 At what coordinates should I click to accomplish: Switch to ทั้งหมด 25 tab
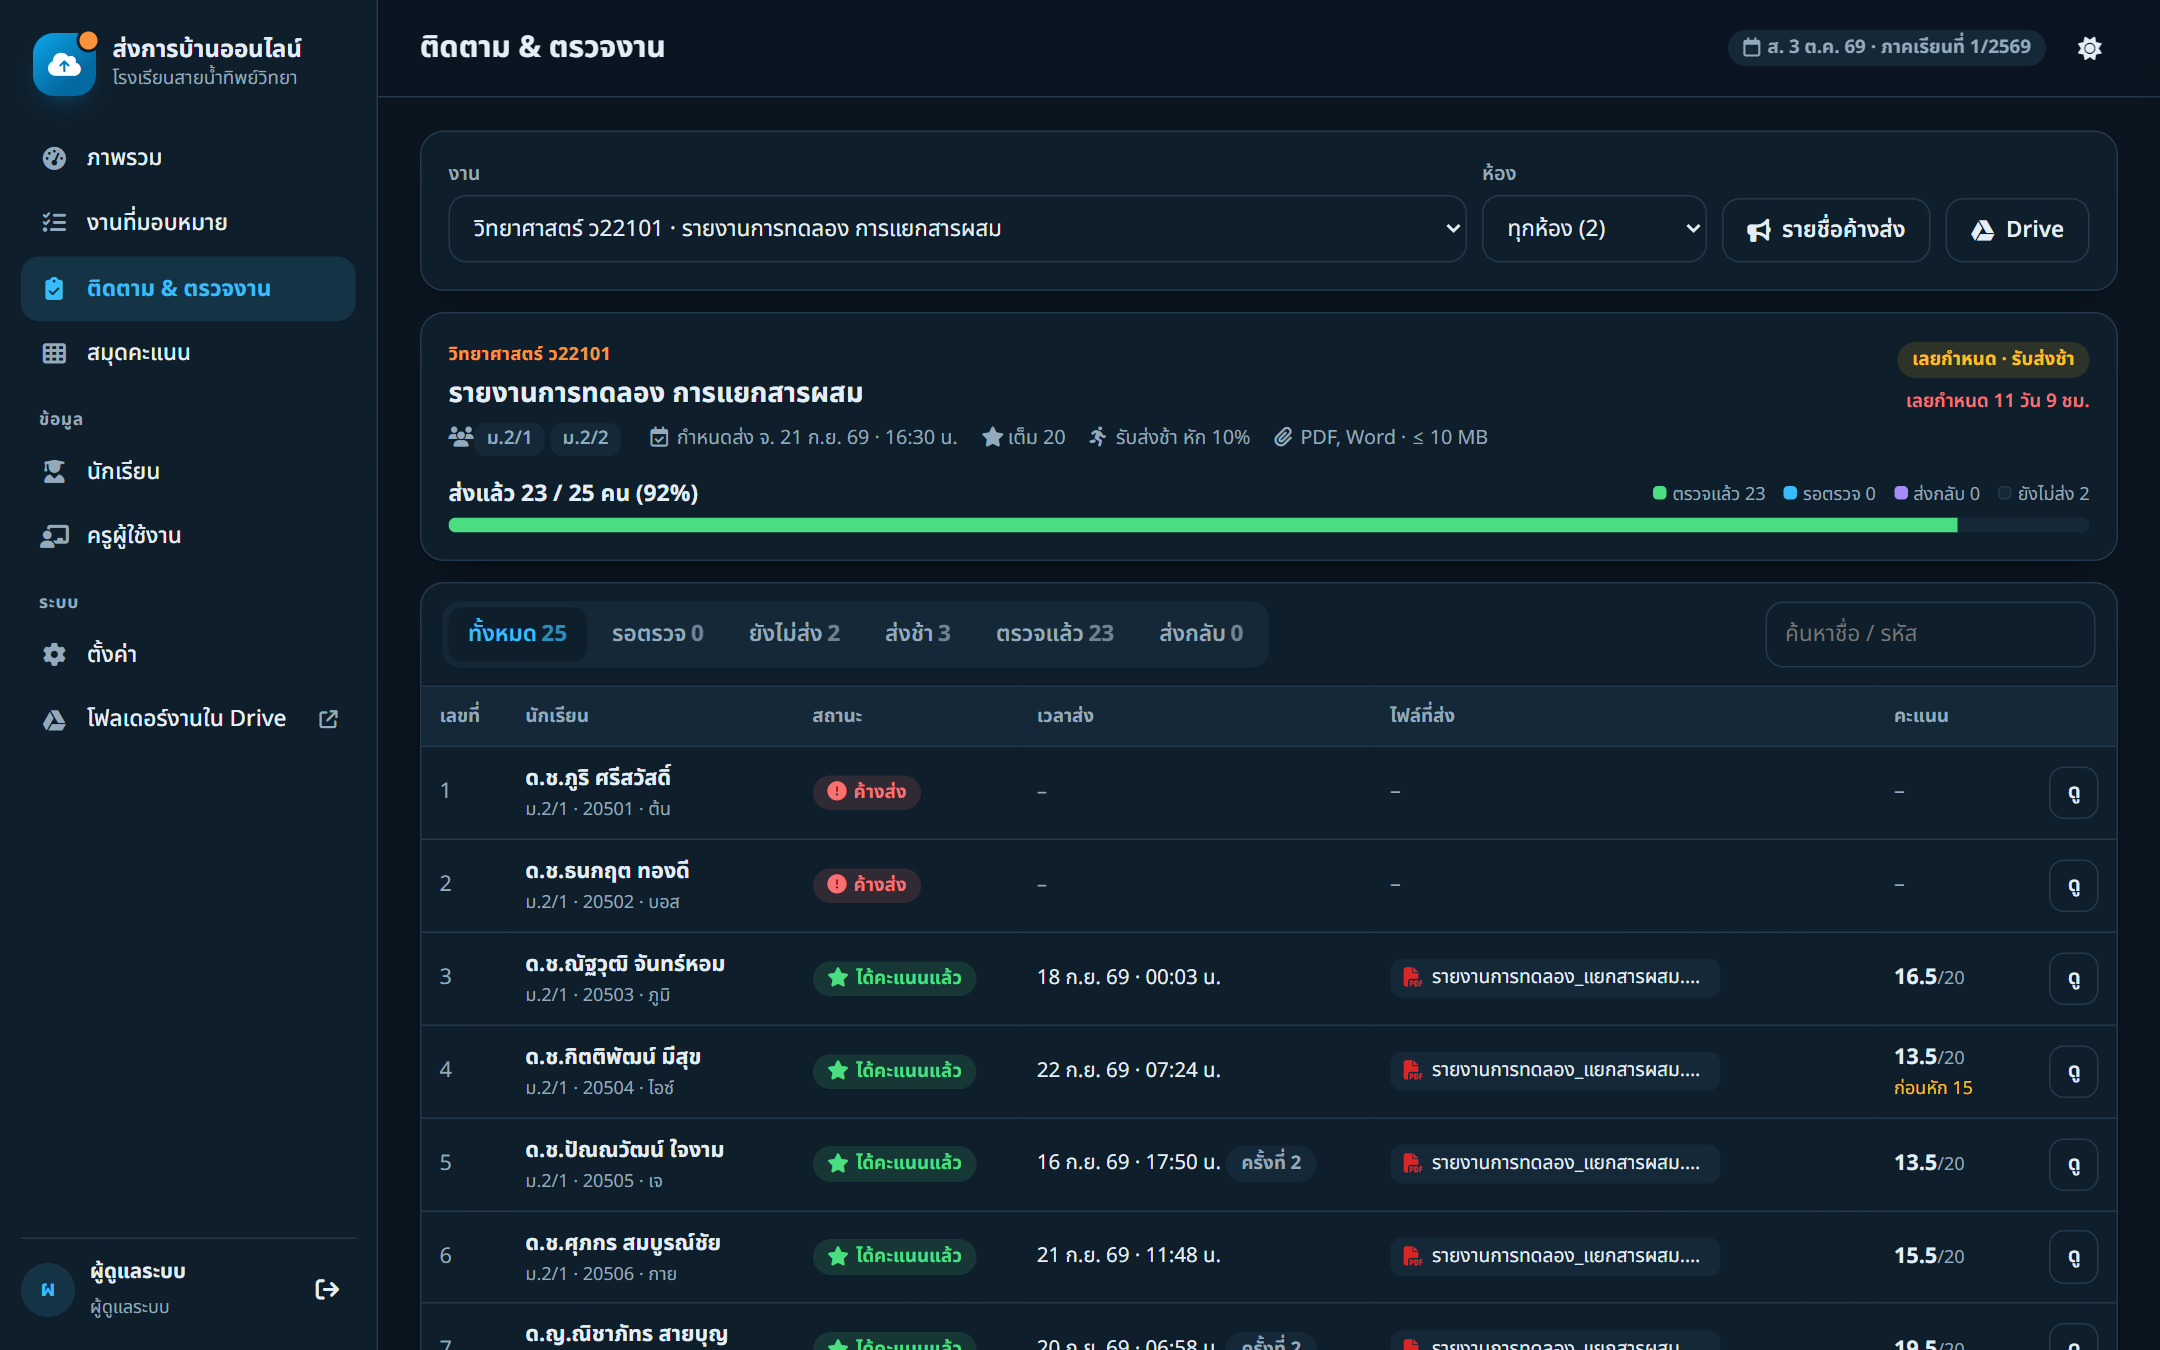[x=517, y=633]
